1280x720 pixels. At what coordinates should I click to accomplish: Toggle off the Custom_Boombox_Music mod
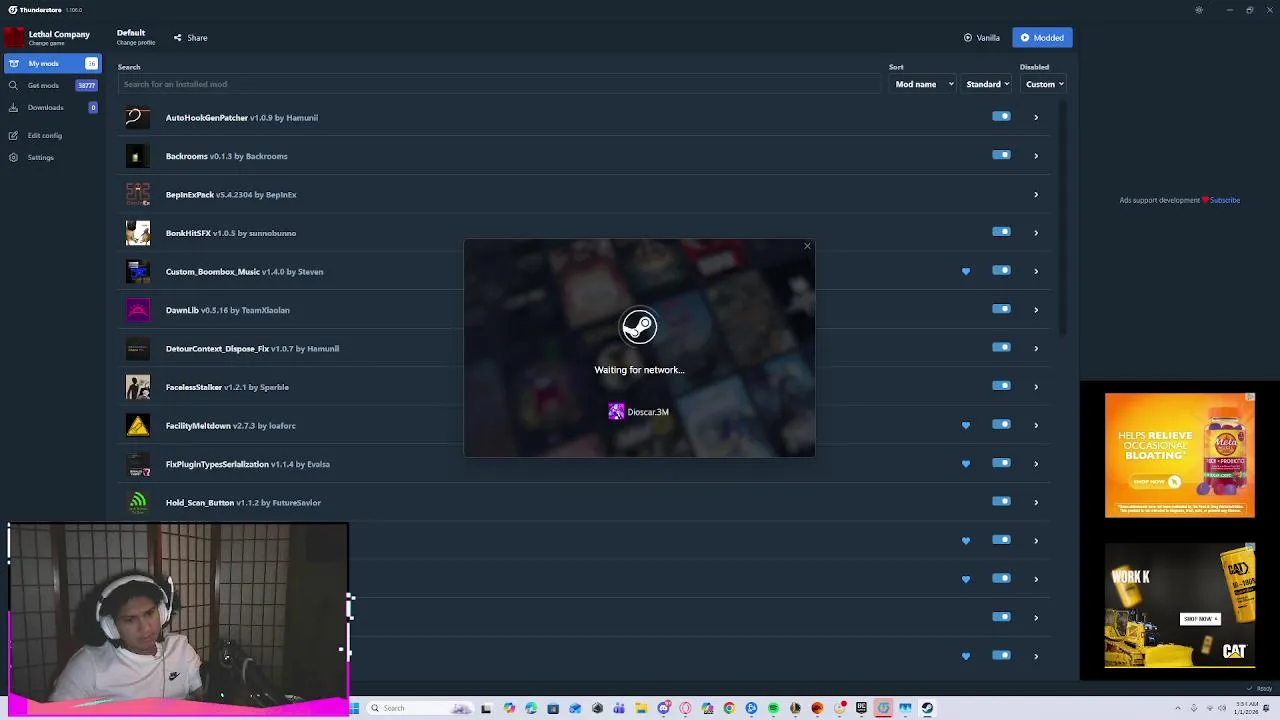tap(1001, 271)
